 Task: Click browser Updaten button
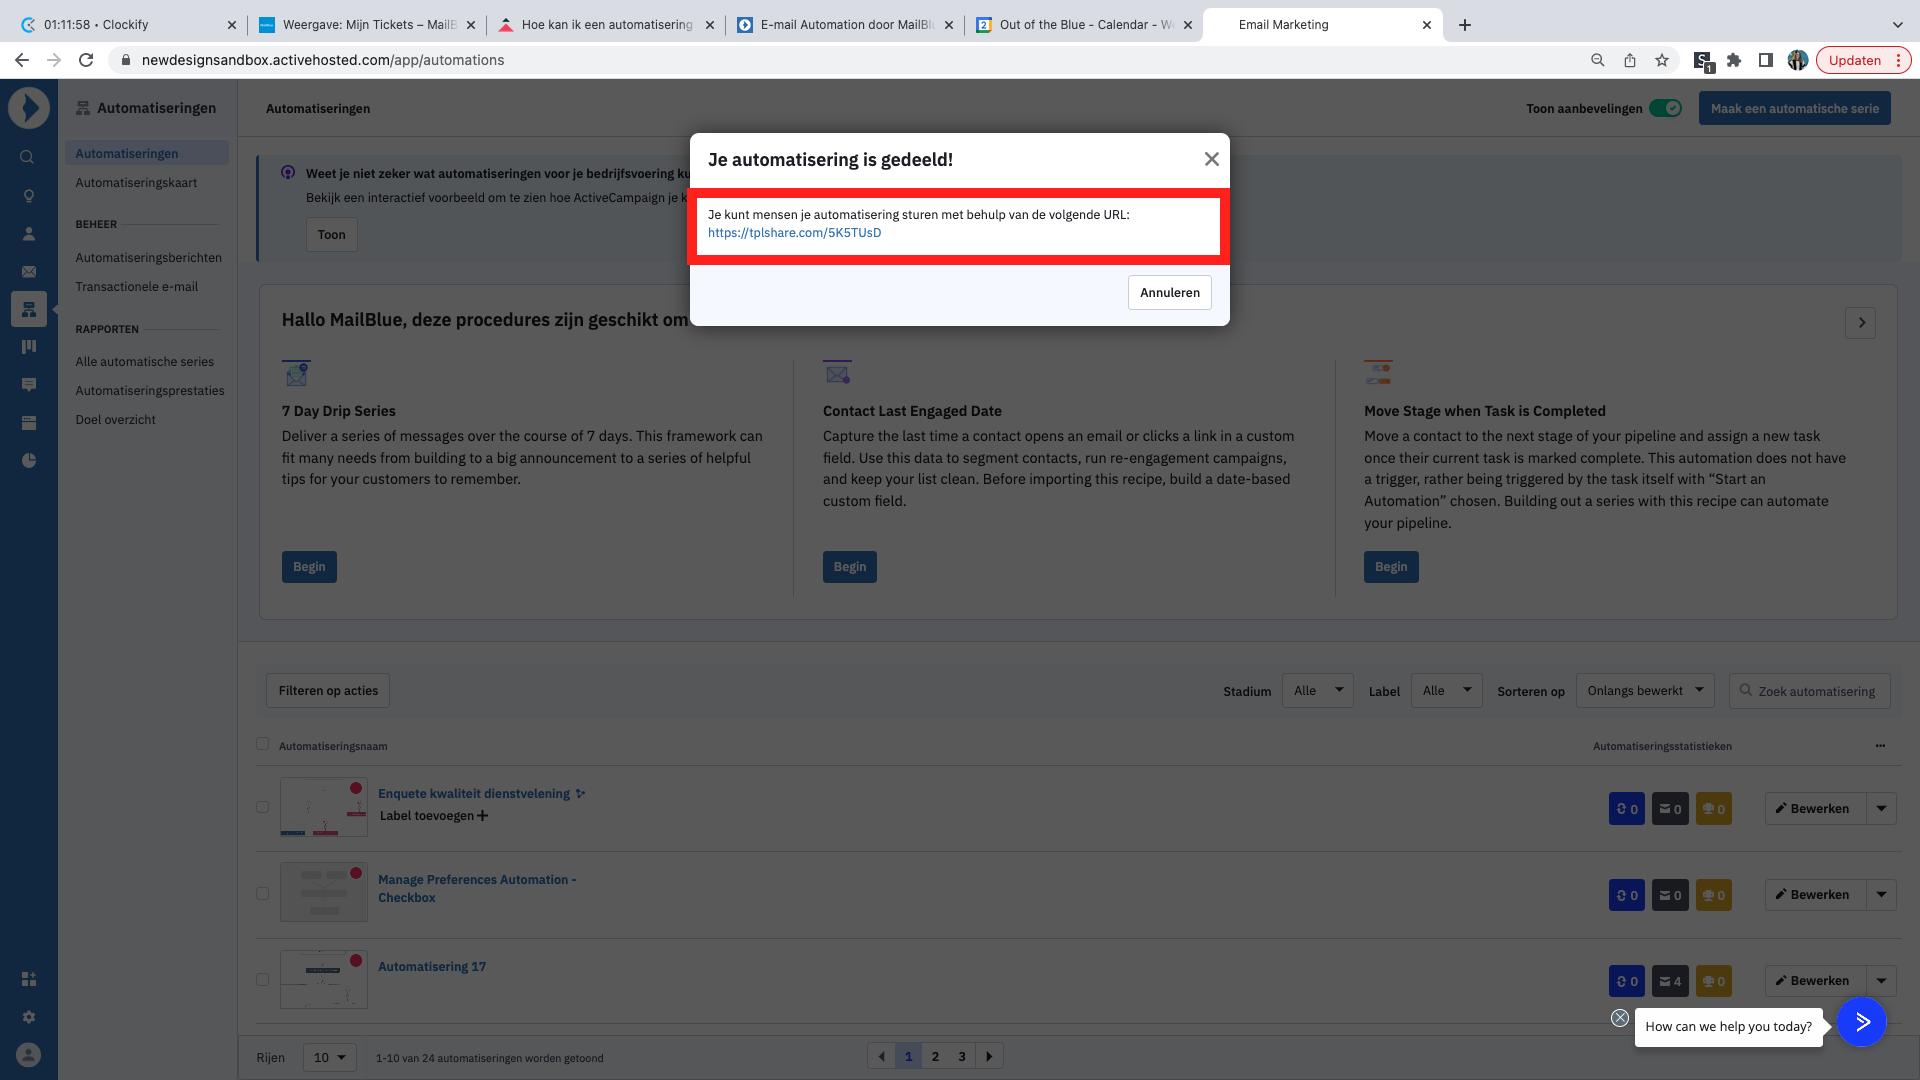click(1863, 60)
